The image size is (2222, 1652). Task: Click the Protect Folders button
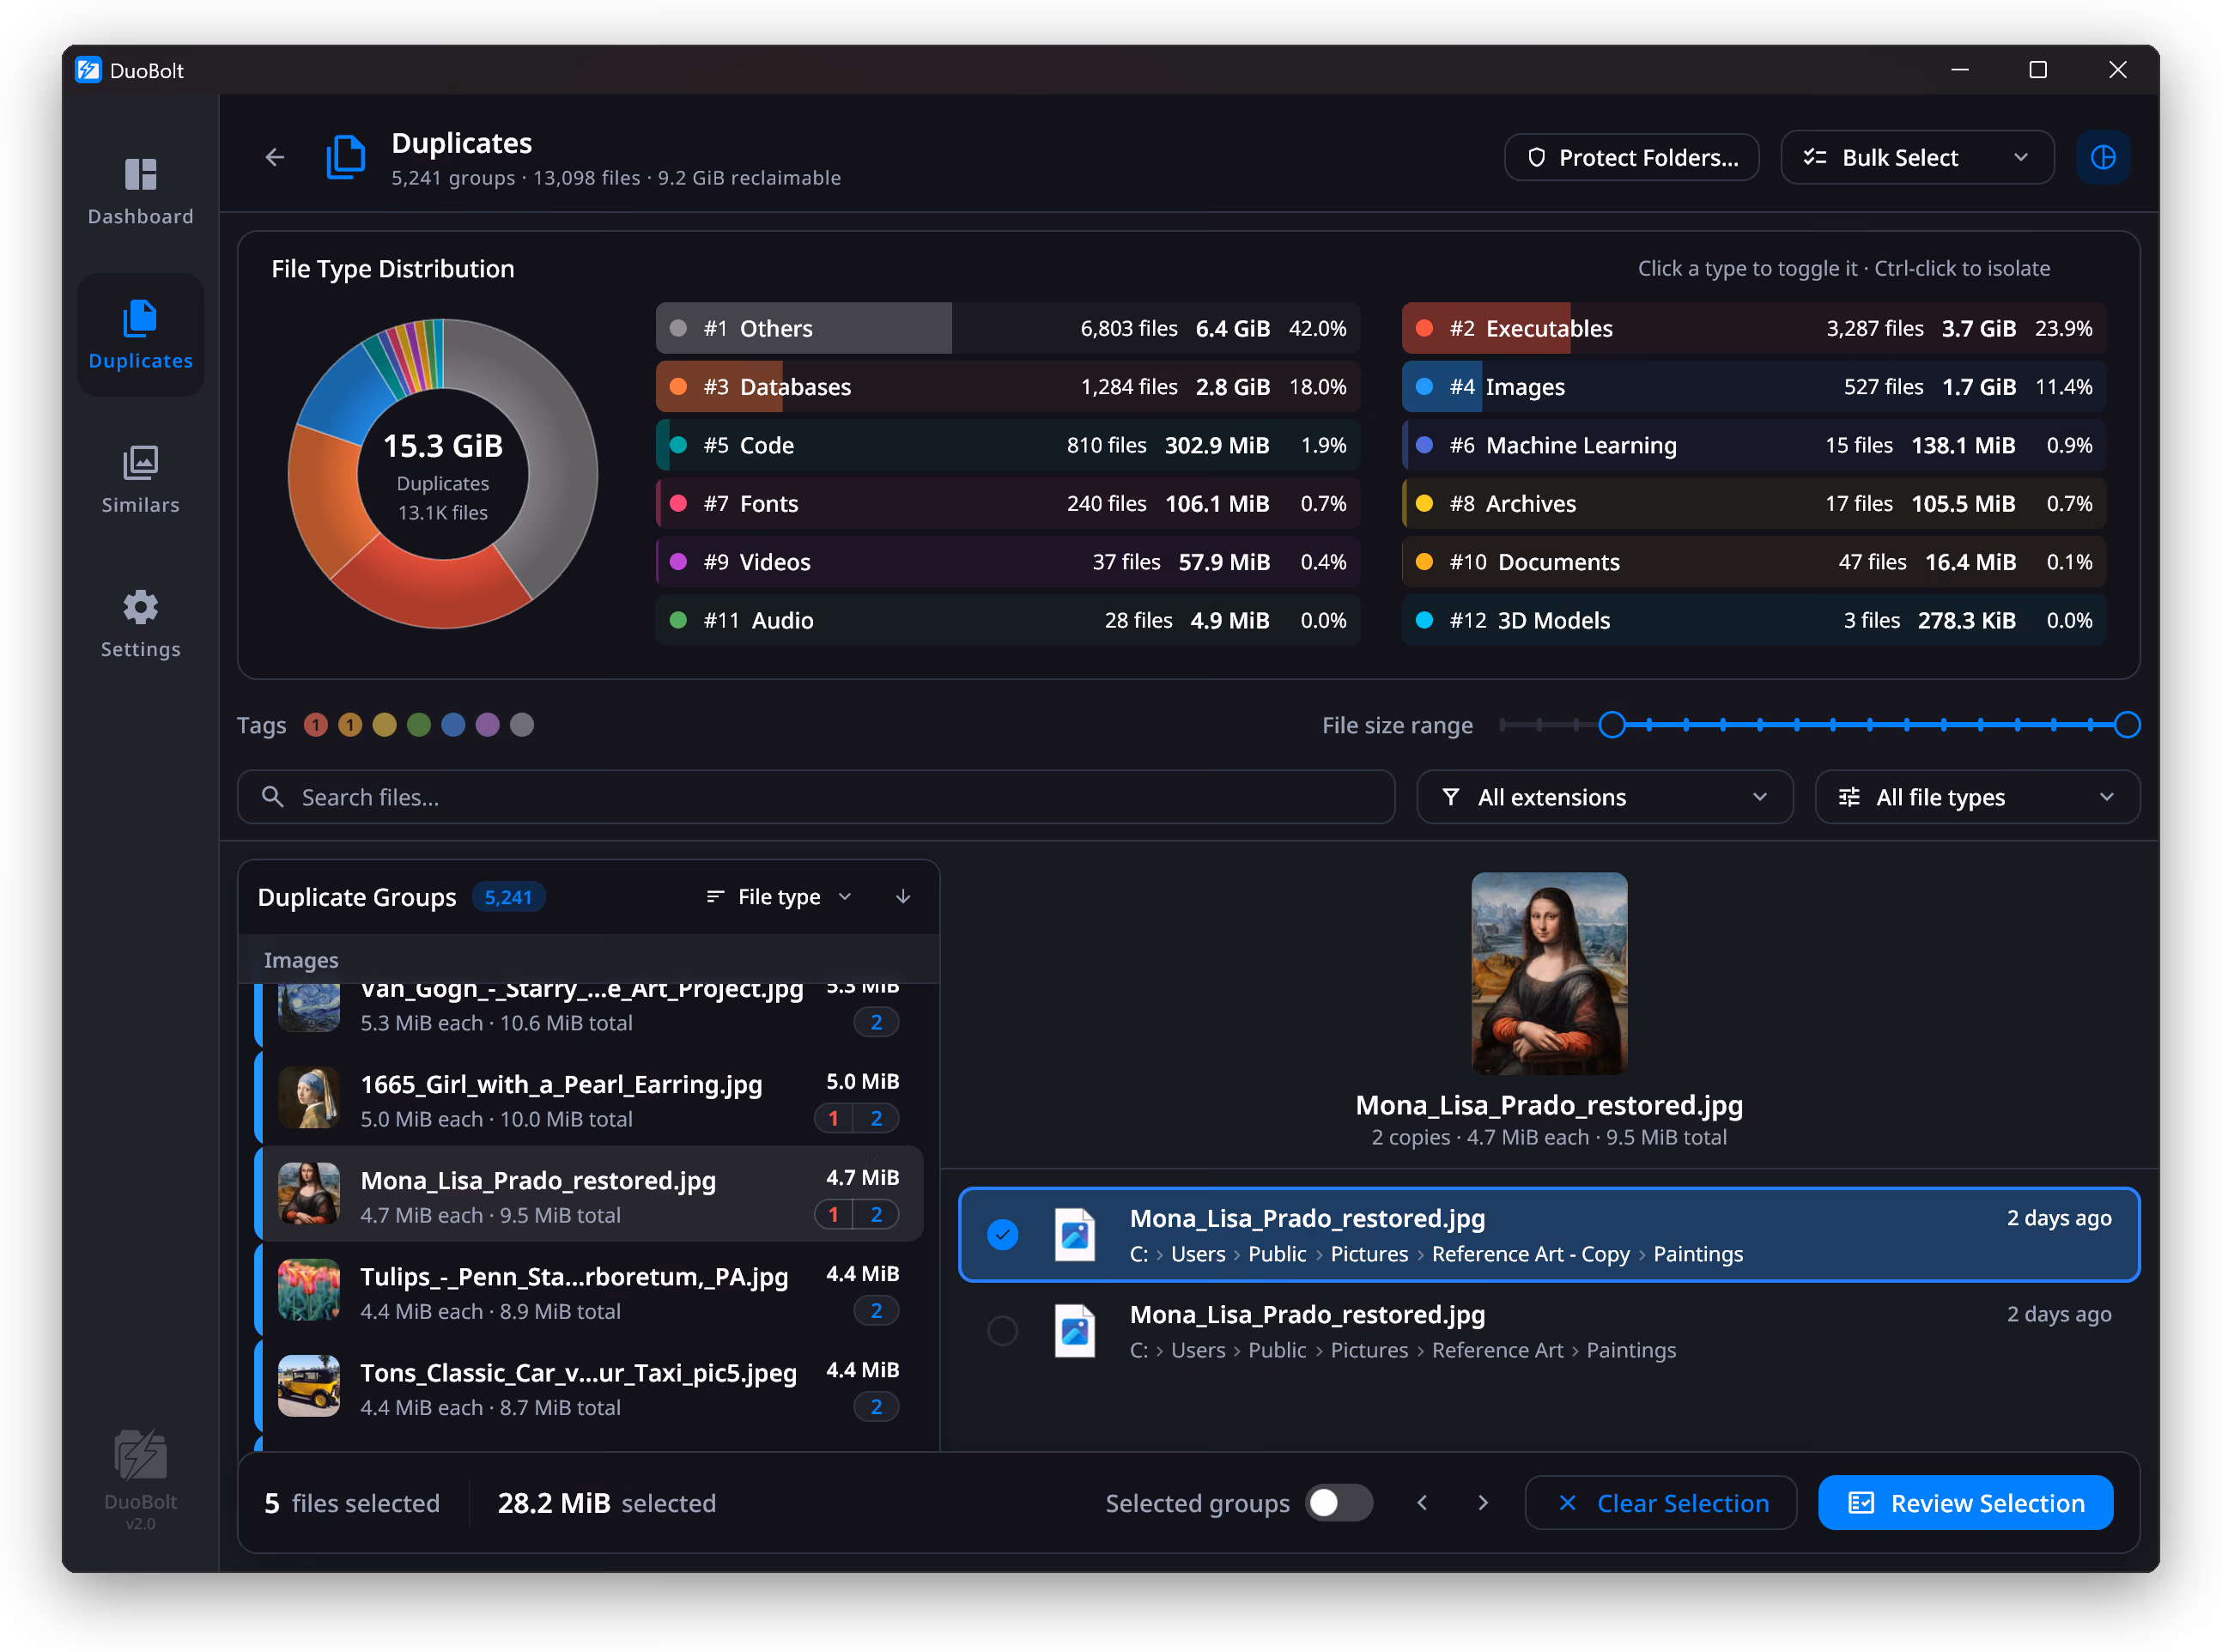point(1631,157)
